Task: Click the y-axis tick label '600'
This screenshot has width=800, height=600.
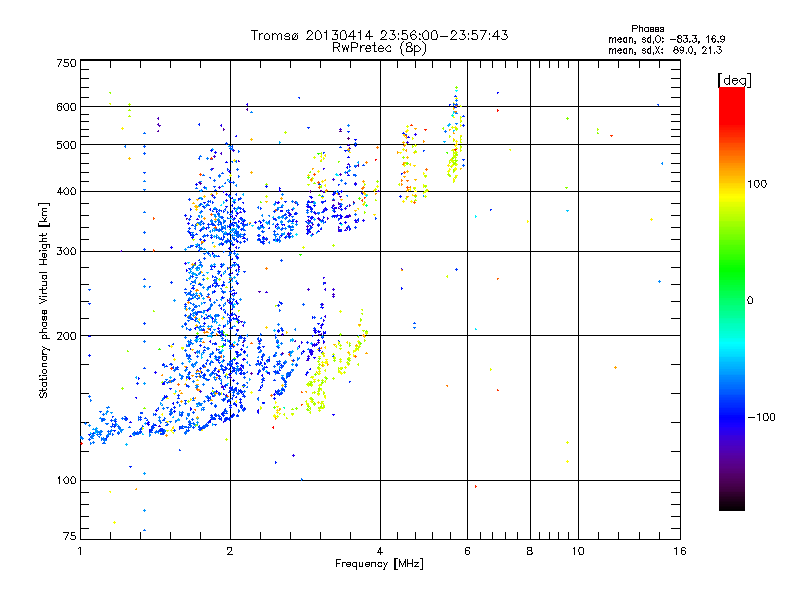Action: 67,107
